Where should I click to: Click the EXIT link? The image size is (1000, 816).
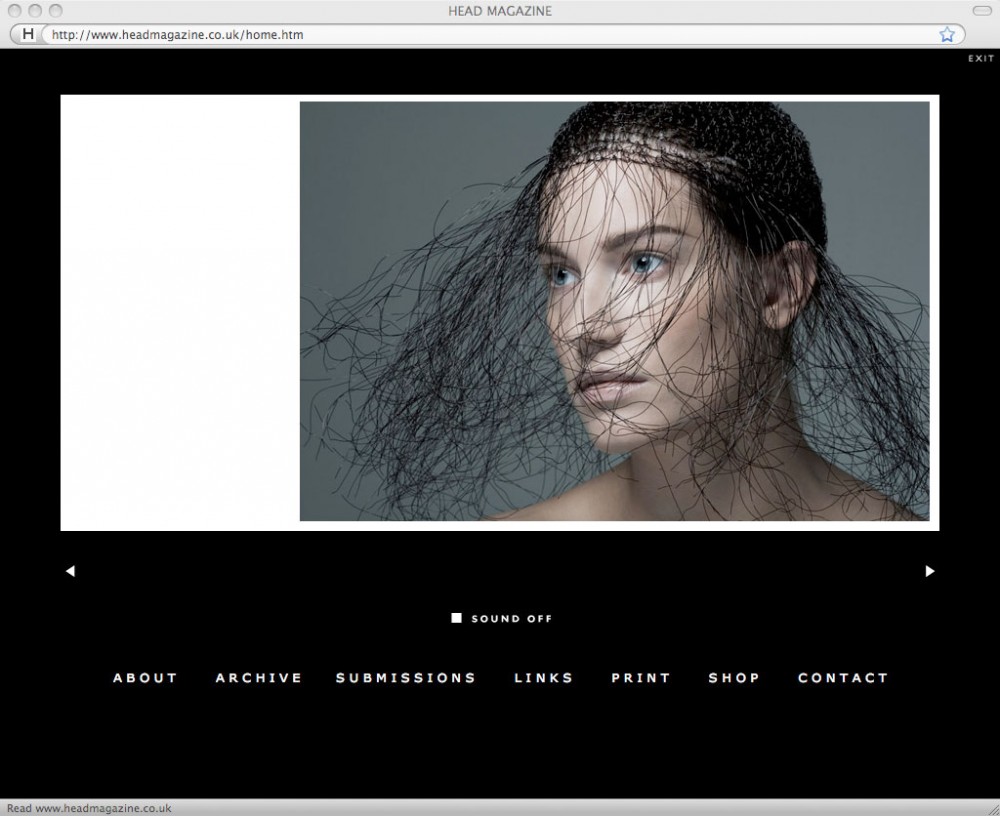tap(981, 59)
